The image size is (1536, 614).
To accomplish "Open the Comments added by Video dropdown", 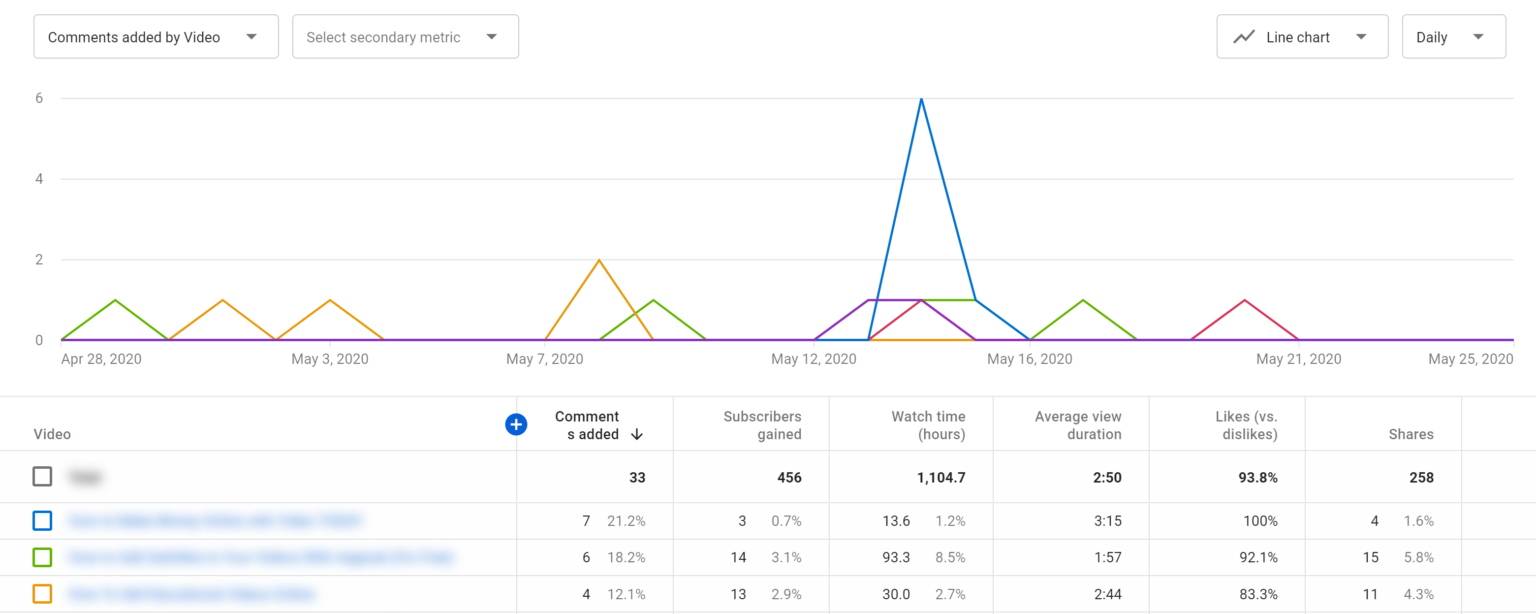I will [x=155, y=36].
